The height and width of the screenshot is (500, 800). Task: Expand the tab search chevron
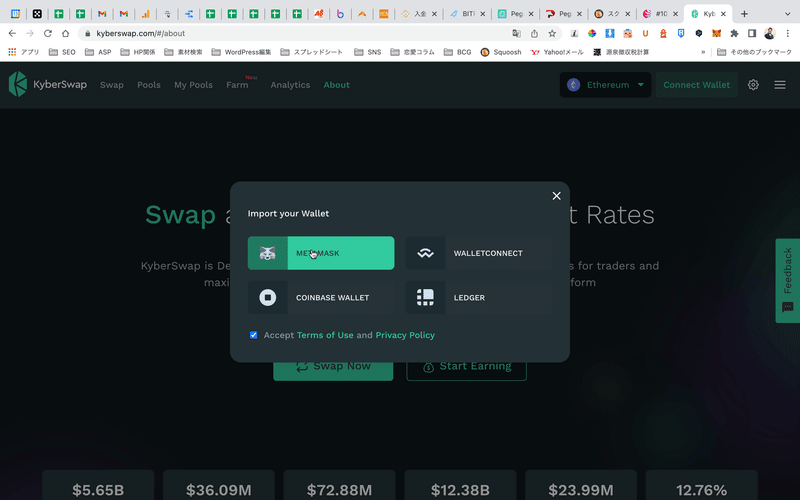pyautogui.click(x=787, y=14)
